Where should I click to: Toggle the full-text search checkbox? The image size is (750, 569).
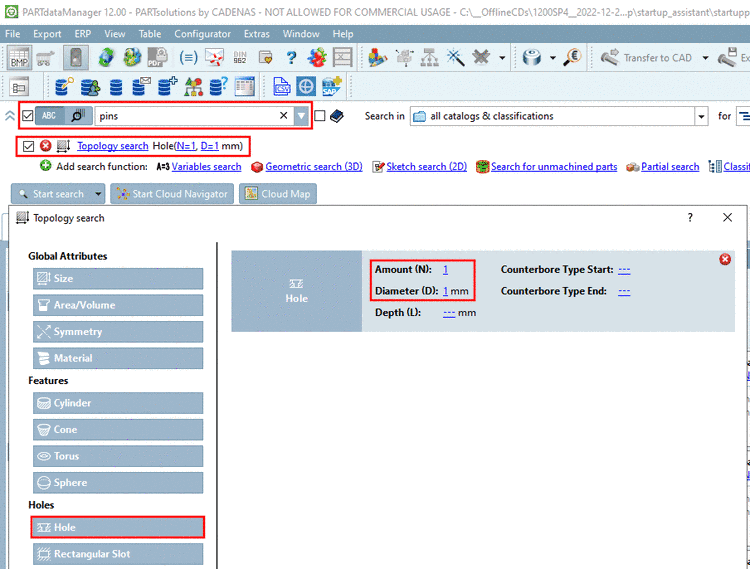tap(28, 116)
